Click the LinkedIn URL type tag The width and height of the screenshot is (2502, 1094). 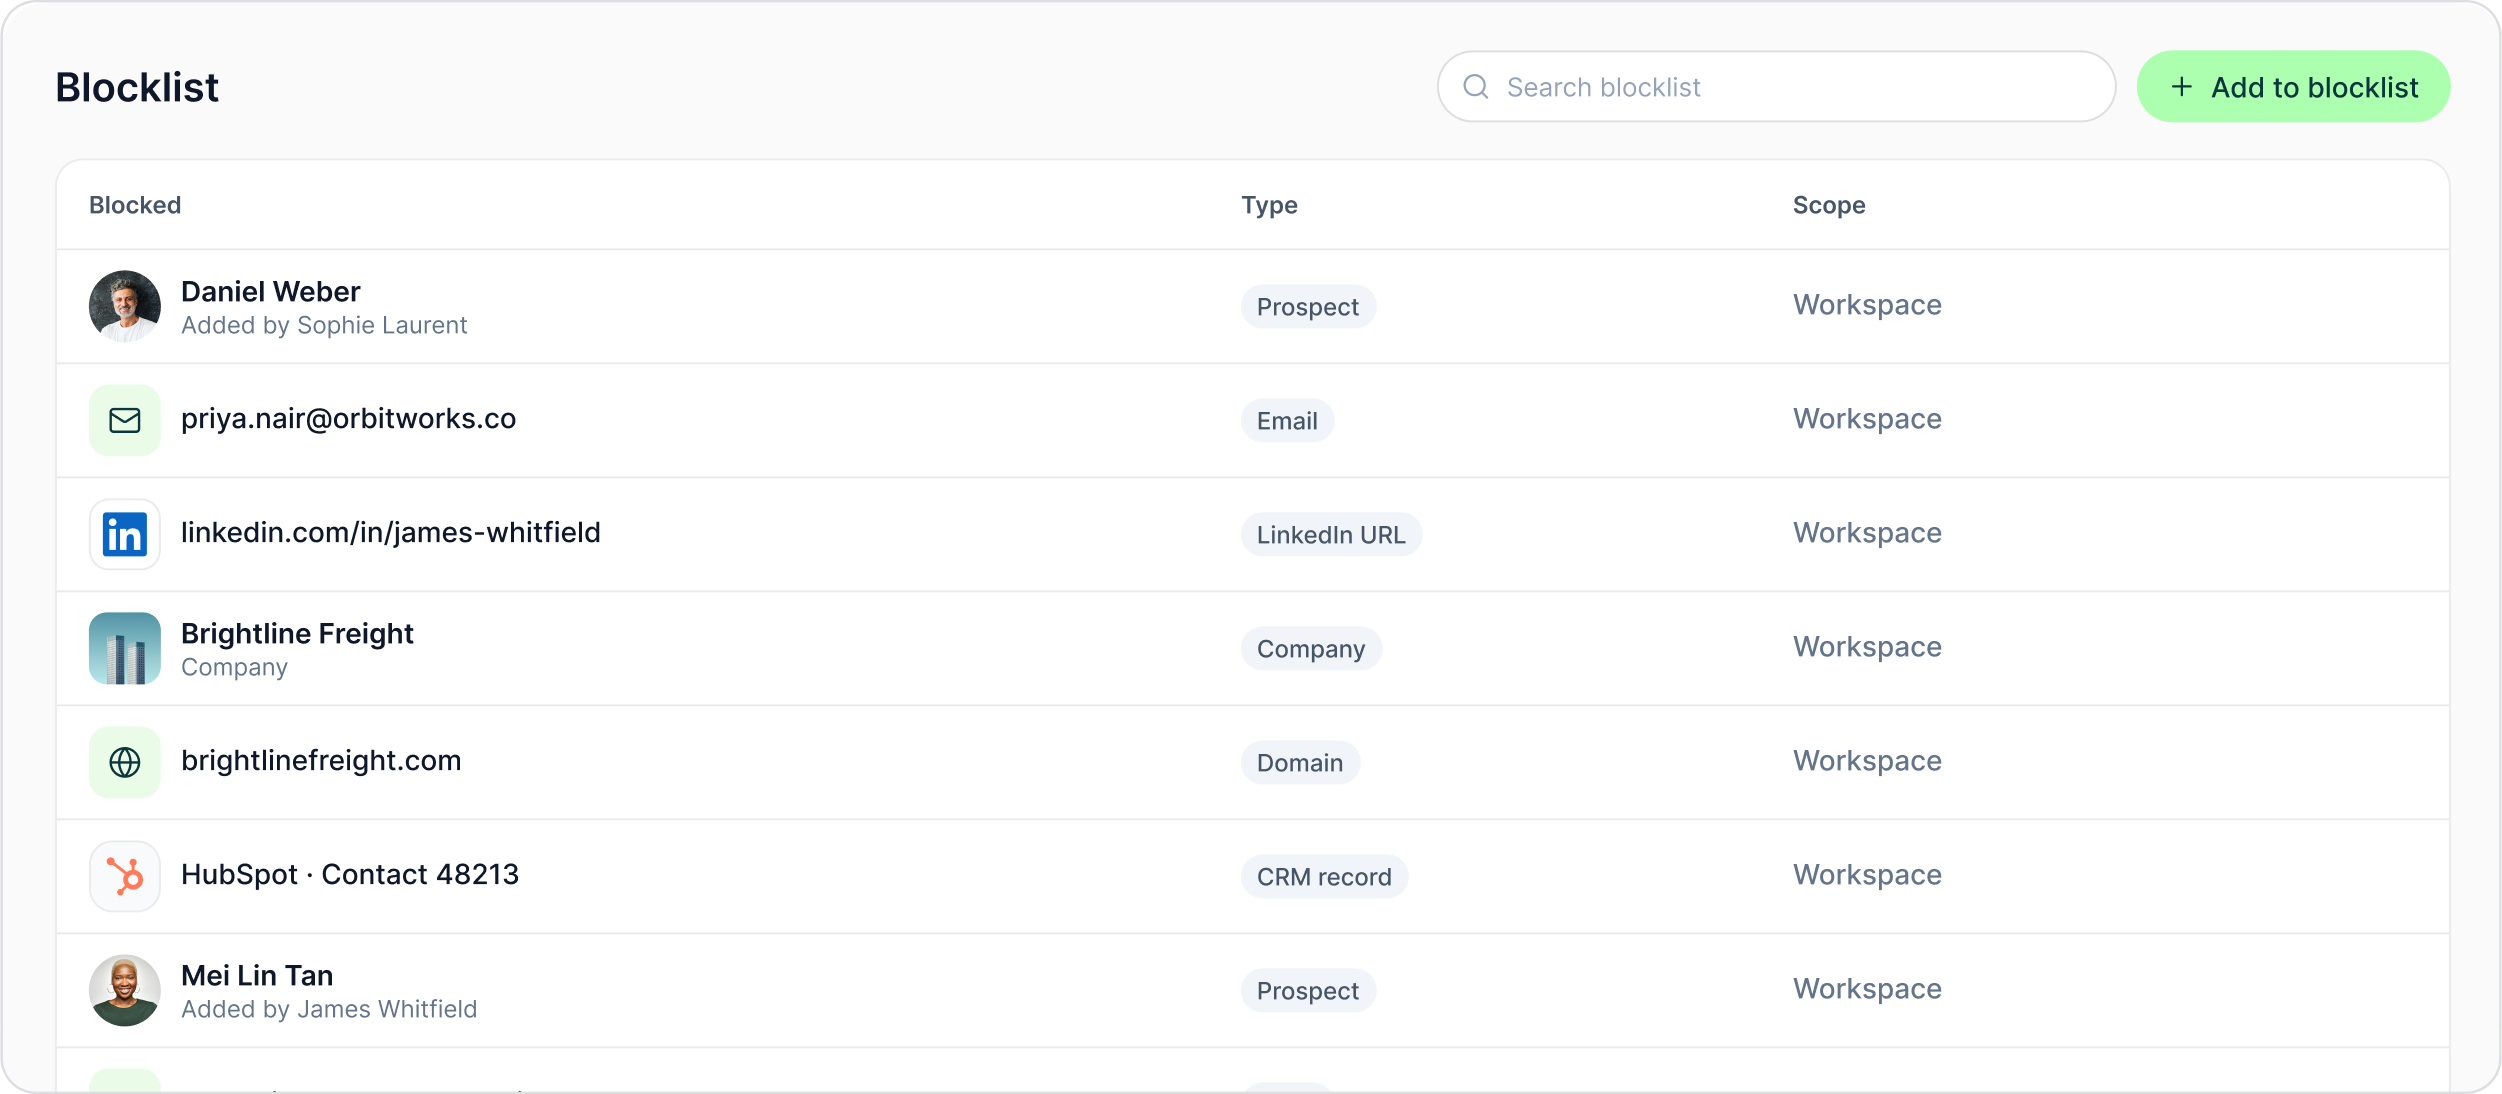(x=1331, y=534)
